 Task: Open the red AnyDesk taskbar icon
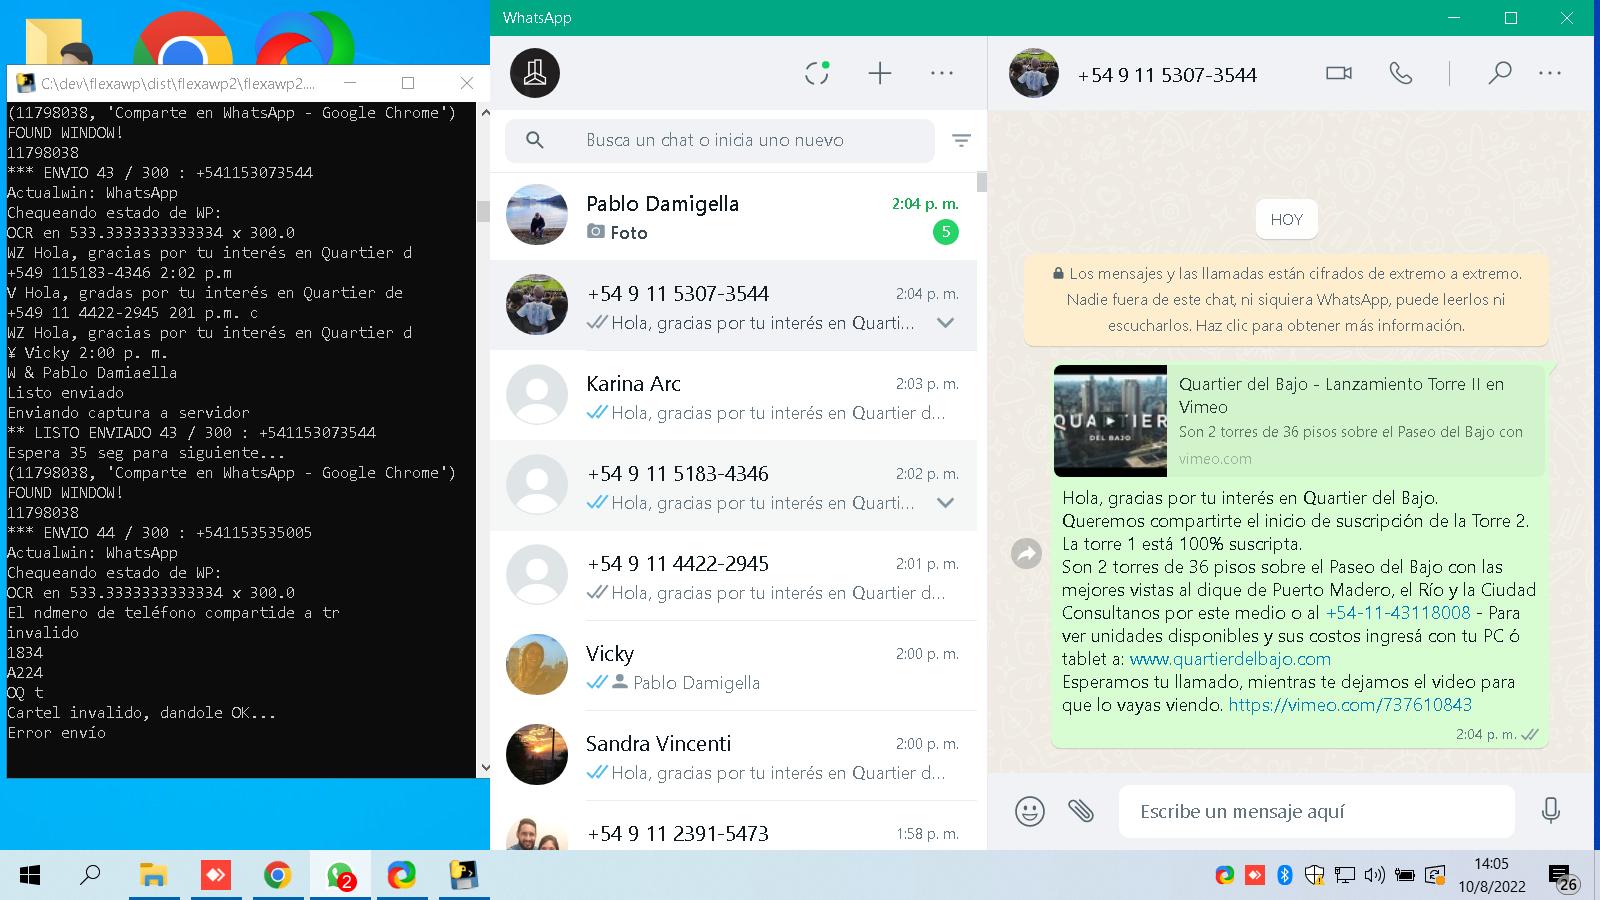click(x=215, y=875)
